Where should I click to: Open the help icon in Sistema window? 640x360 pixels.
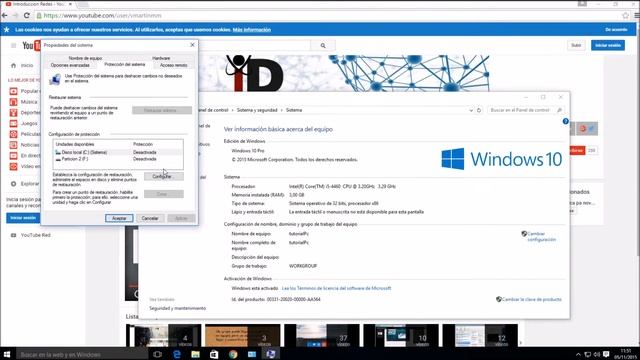pyautogui.click(x=565, y=121)
